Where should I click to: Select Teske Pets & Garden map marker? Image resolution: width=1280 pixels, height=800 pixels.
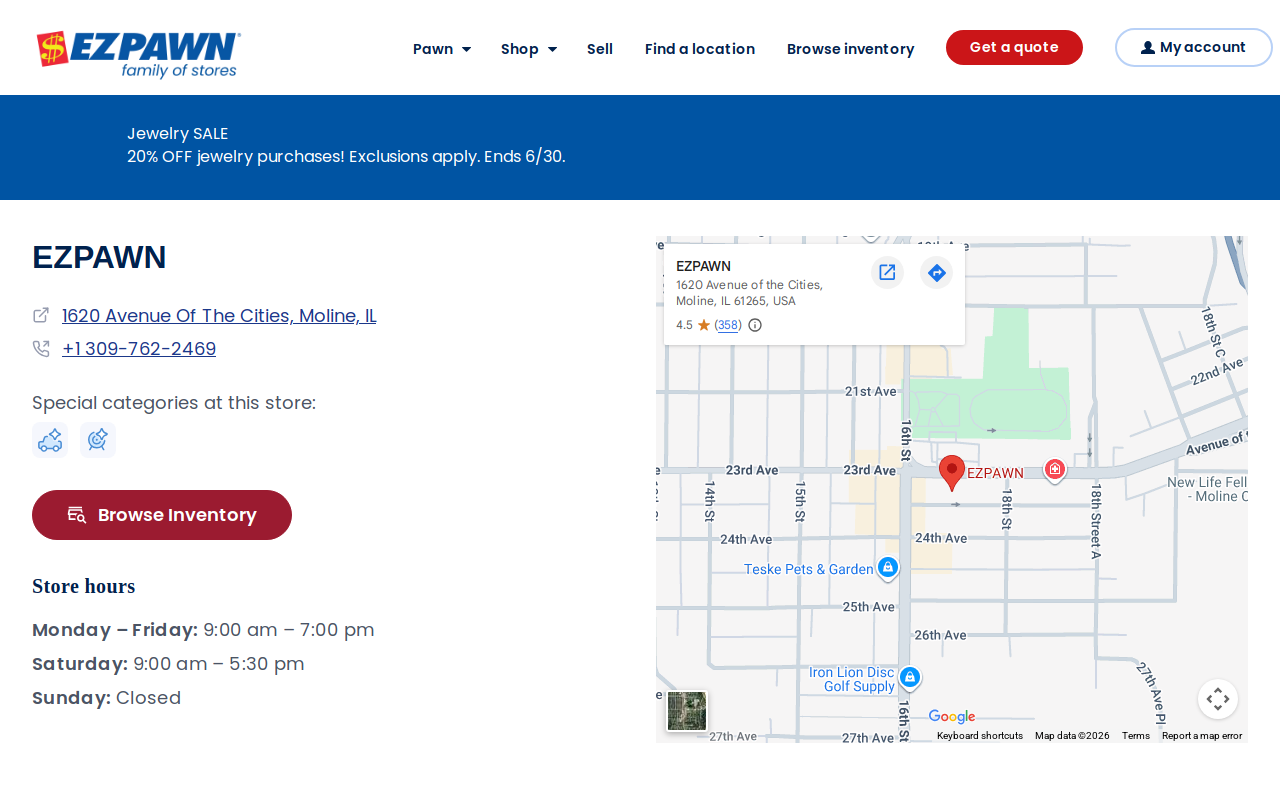(887, 568)
